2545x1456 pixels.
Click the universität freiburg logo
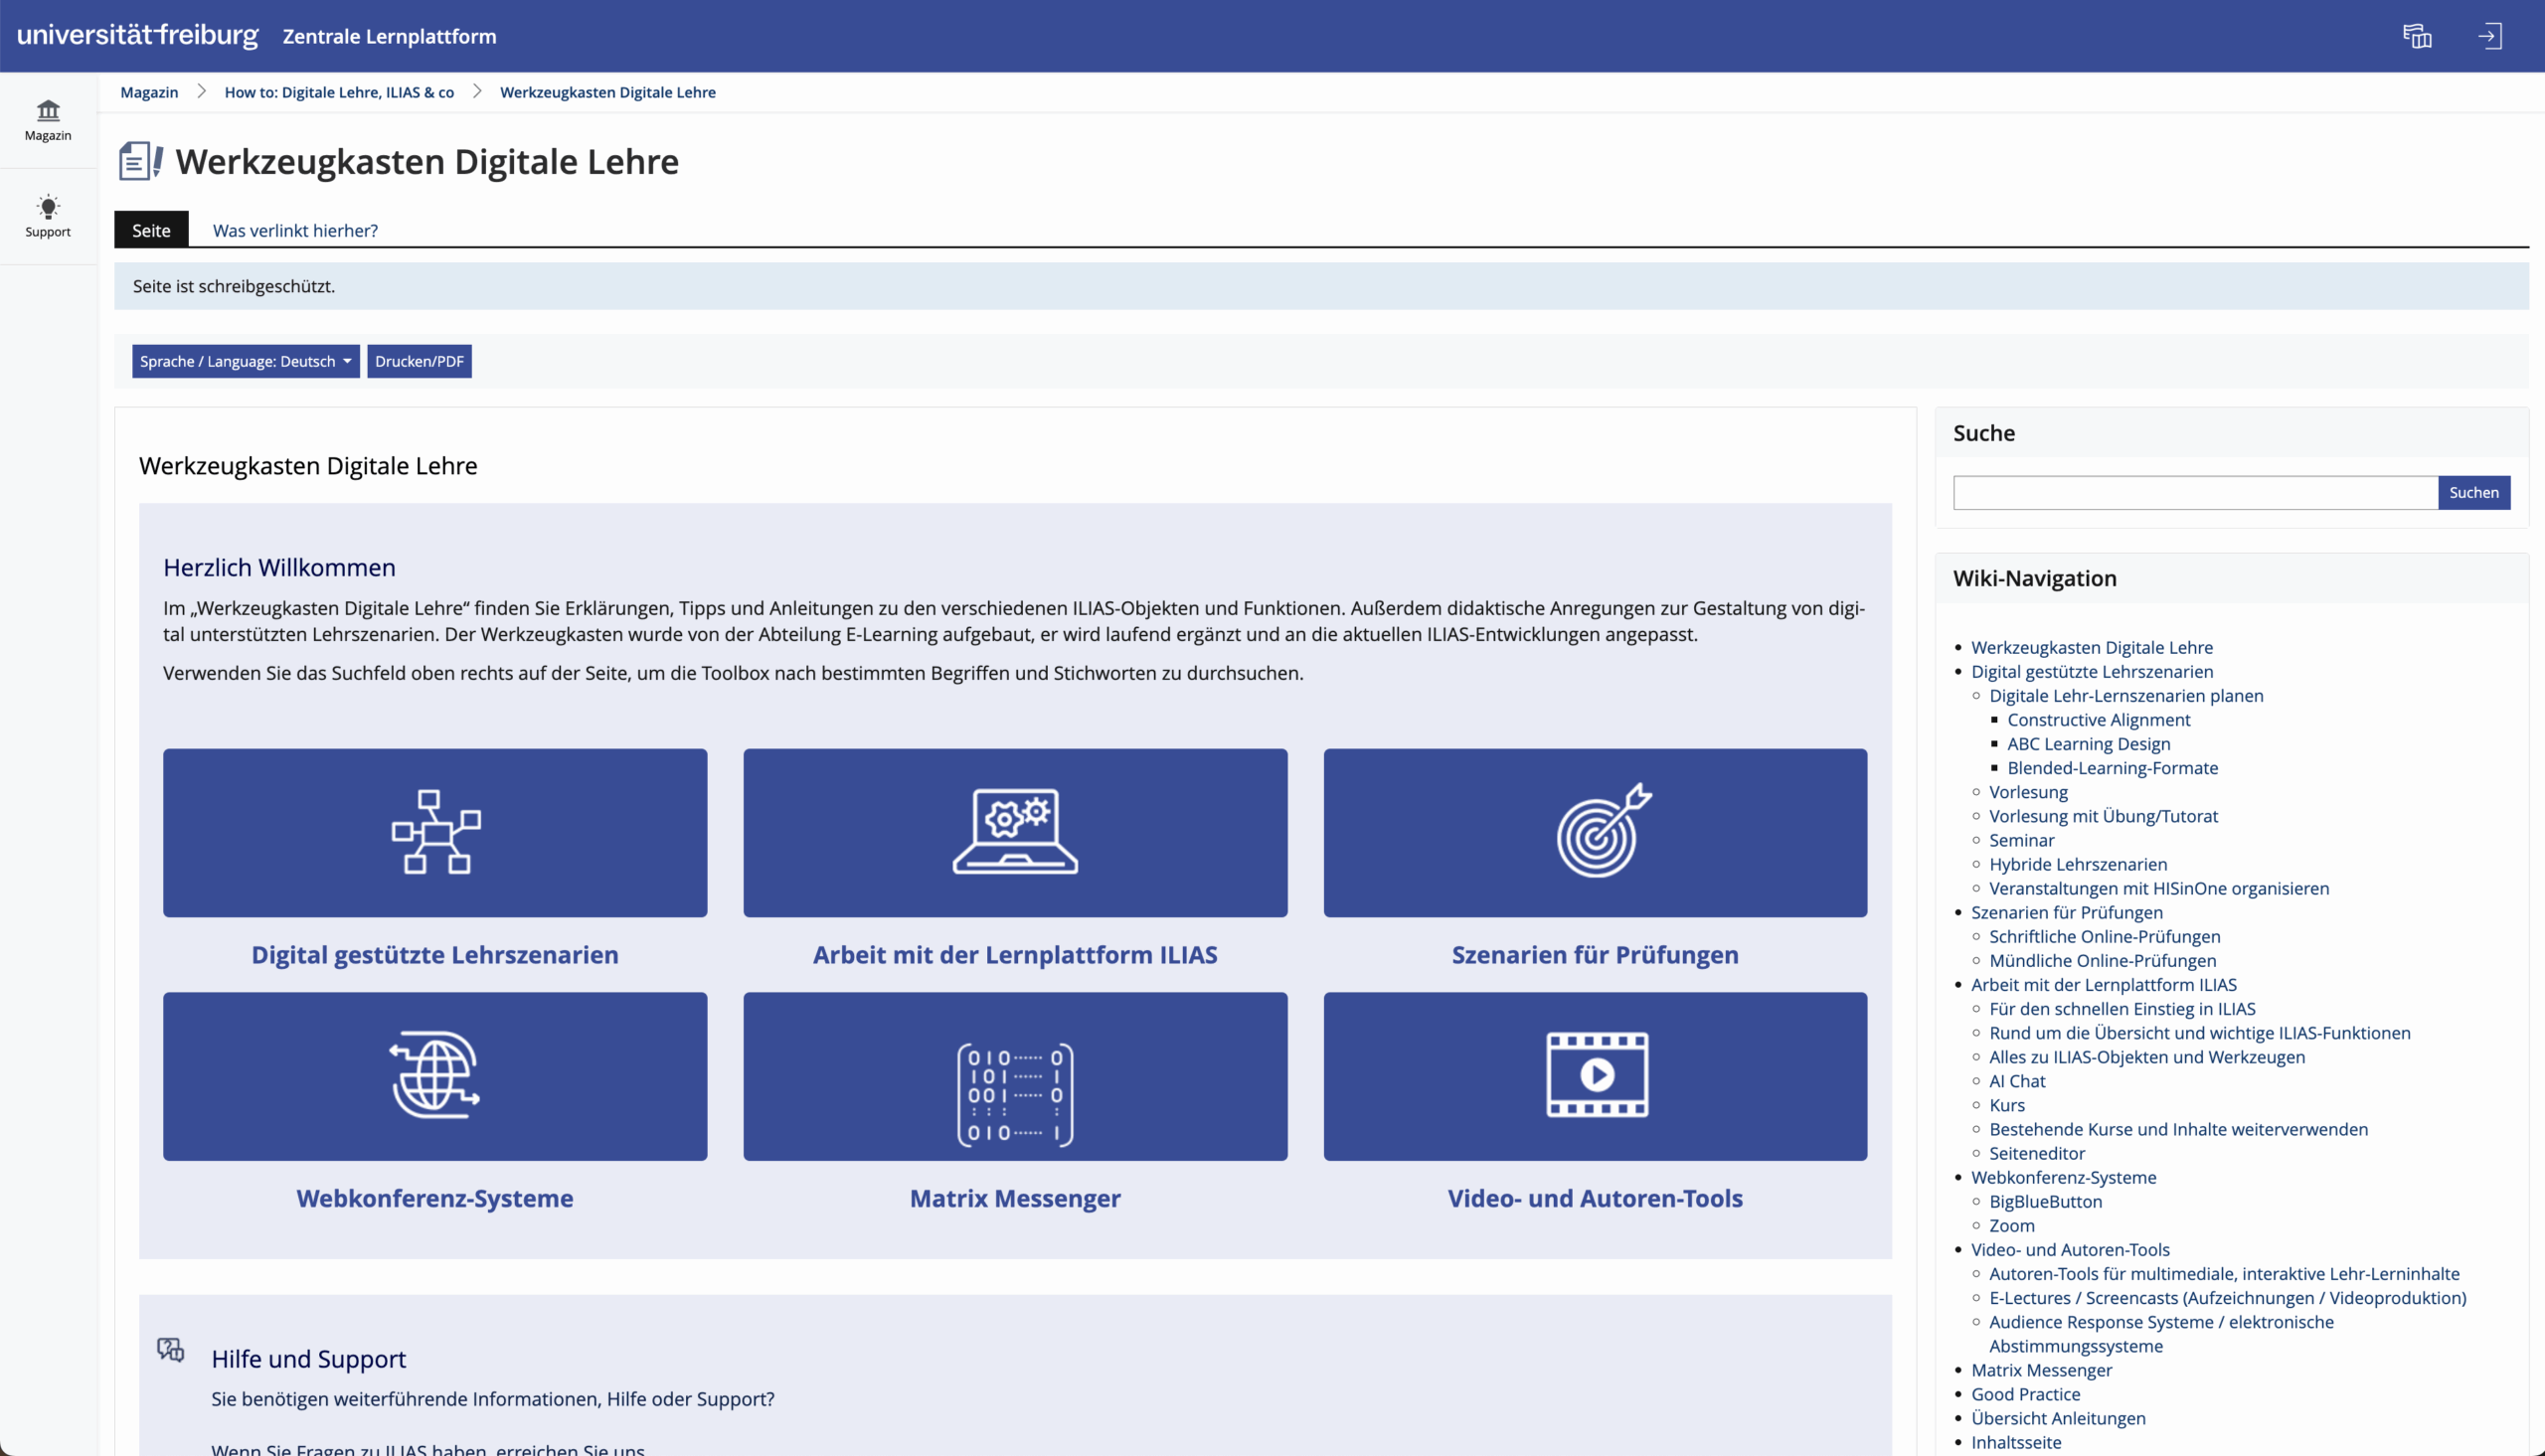pos(138,35)
